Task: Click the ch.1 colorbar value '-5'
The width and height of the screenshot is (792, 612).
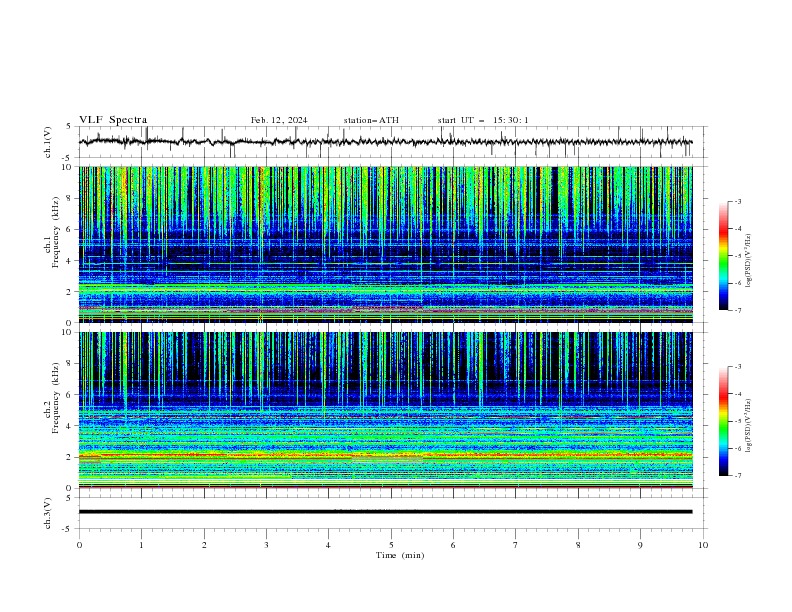Action: (737, 256)
